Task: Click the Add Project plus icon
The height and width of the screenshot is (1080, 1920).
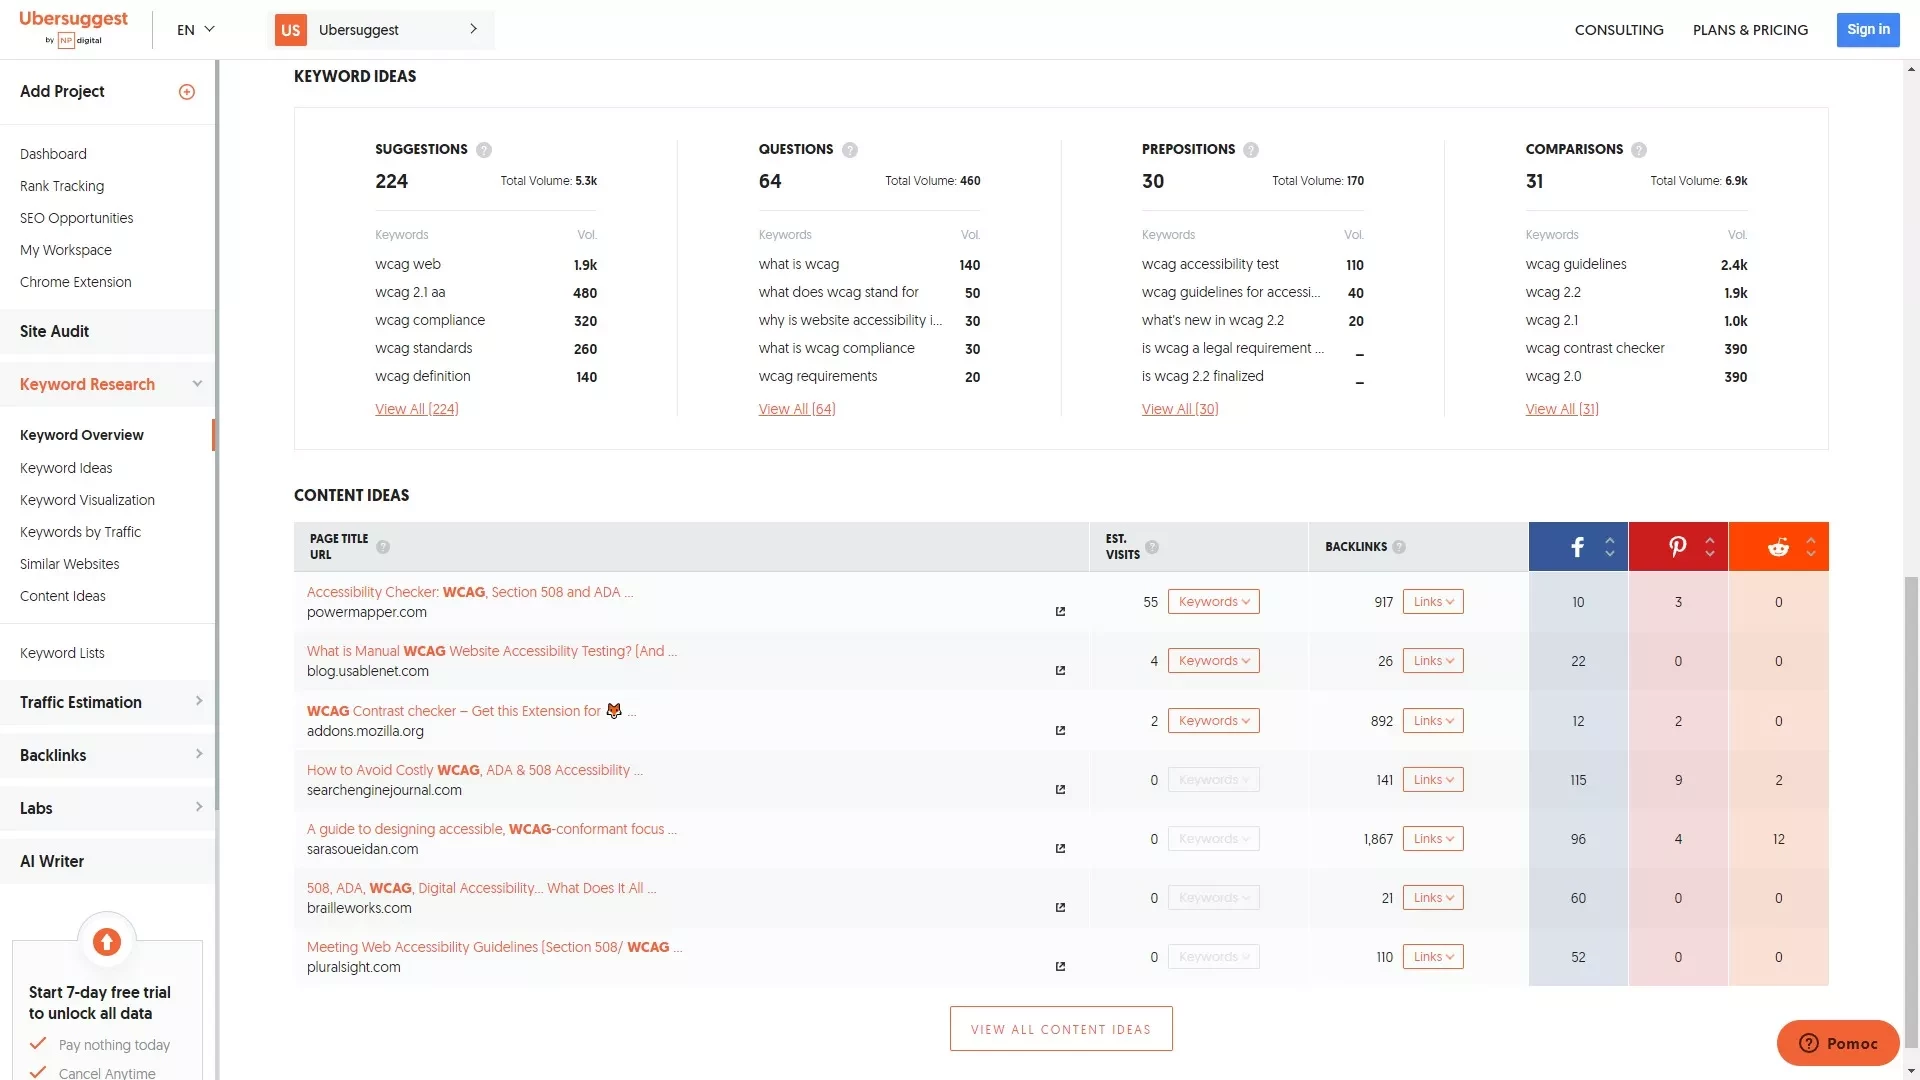Action: pos(187,92)
